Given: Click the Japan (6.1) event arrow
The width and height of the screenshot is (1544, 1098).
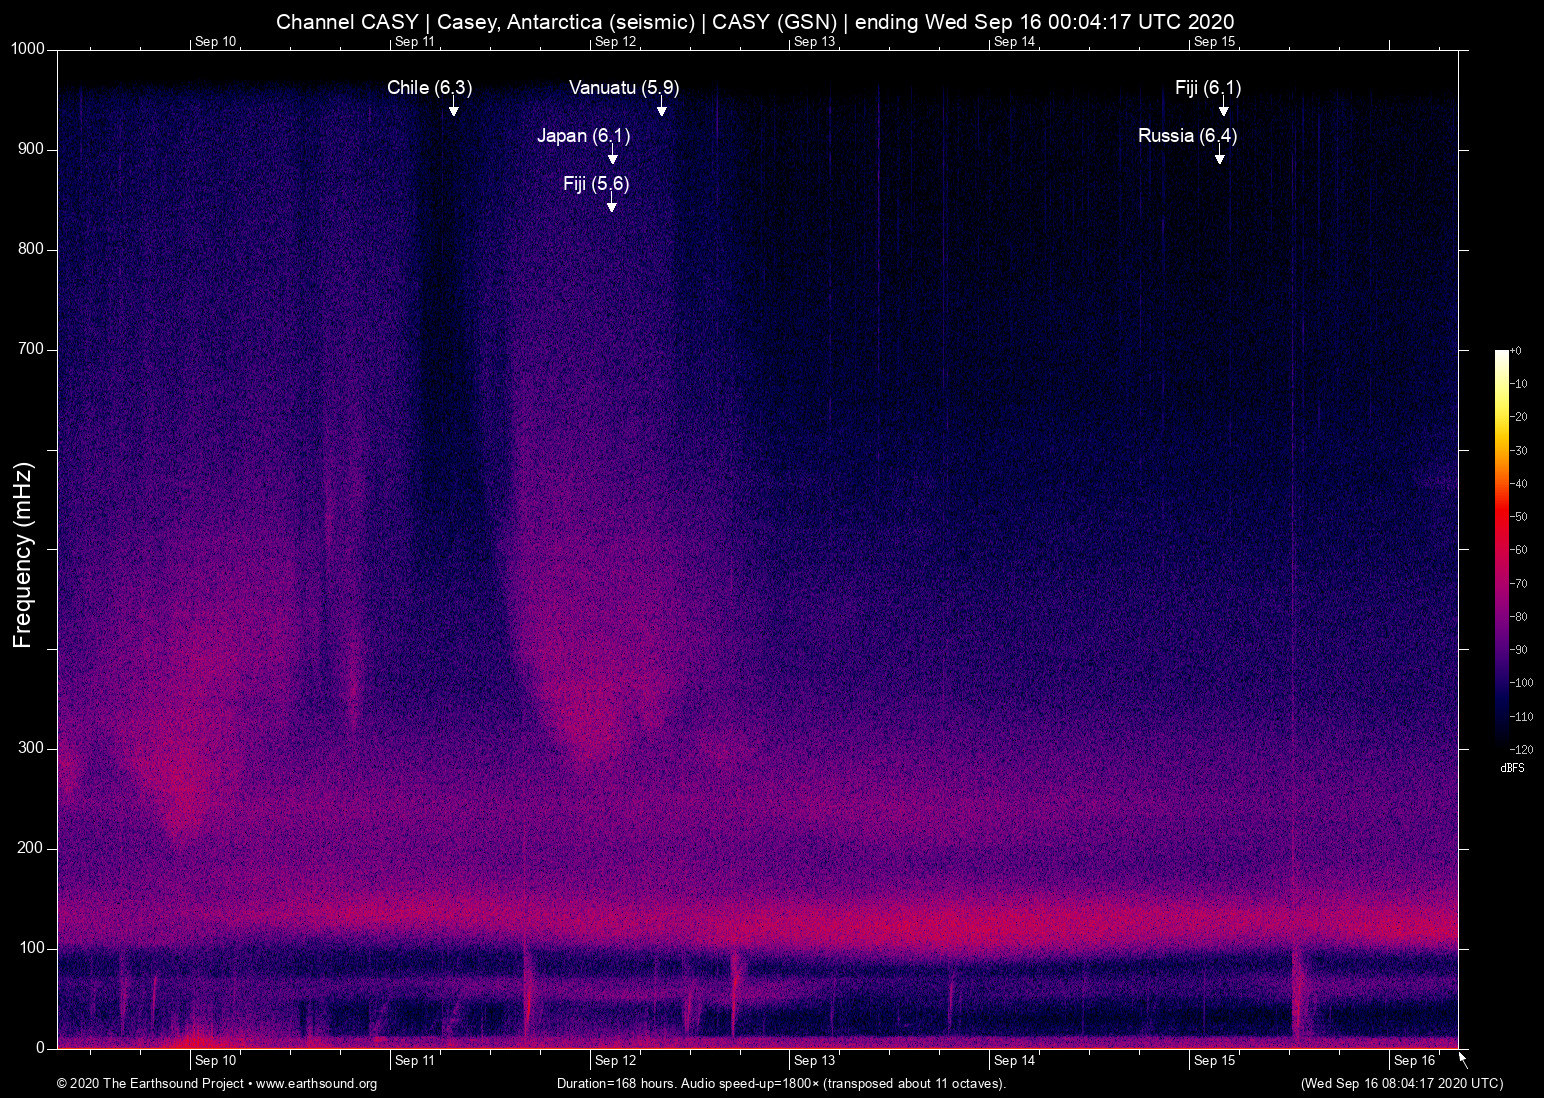Looking at the screenshot, I should pos(612,157).
